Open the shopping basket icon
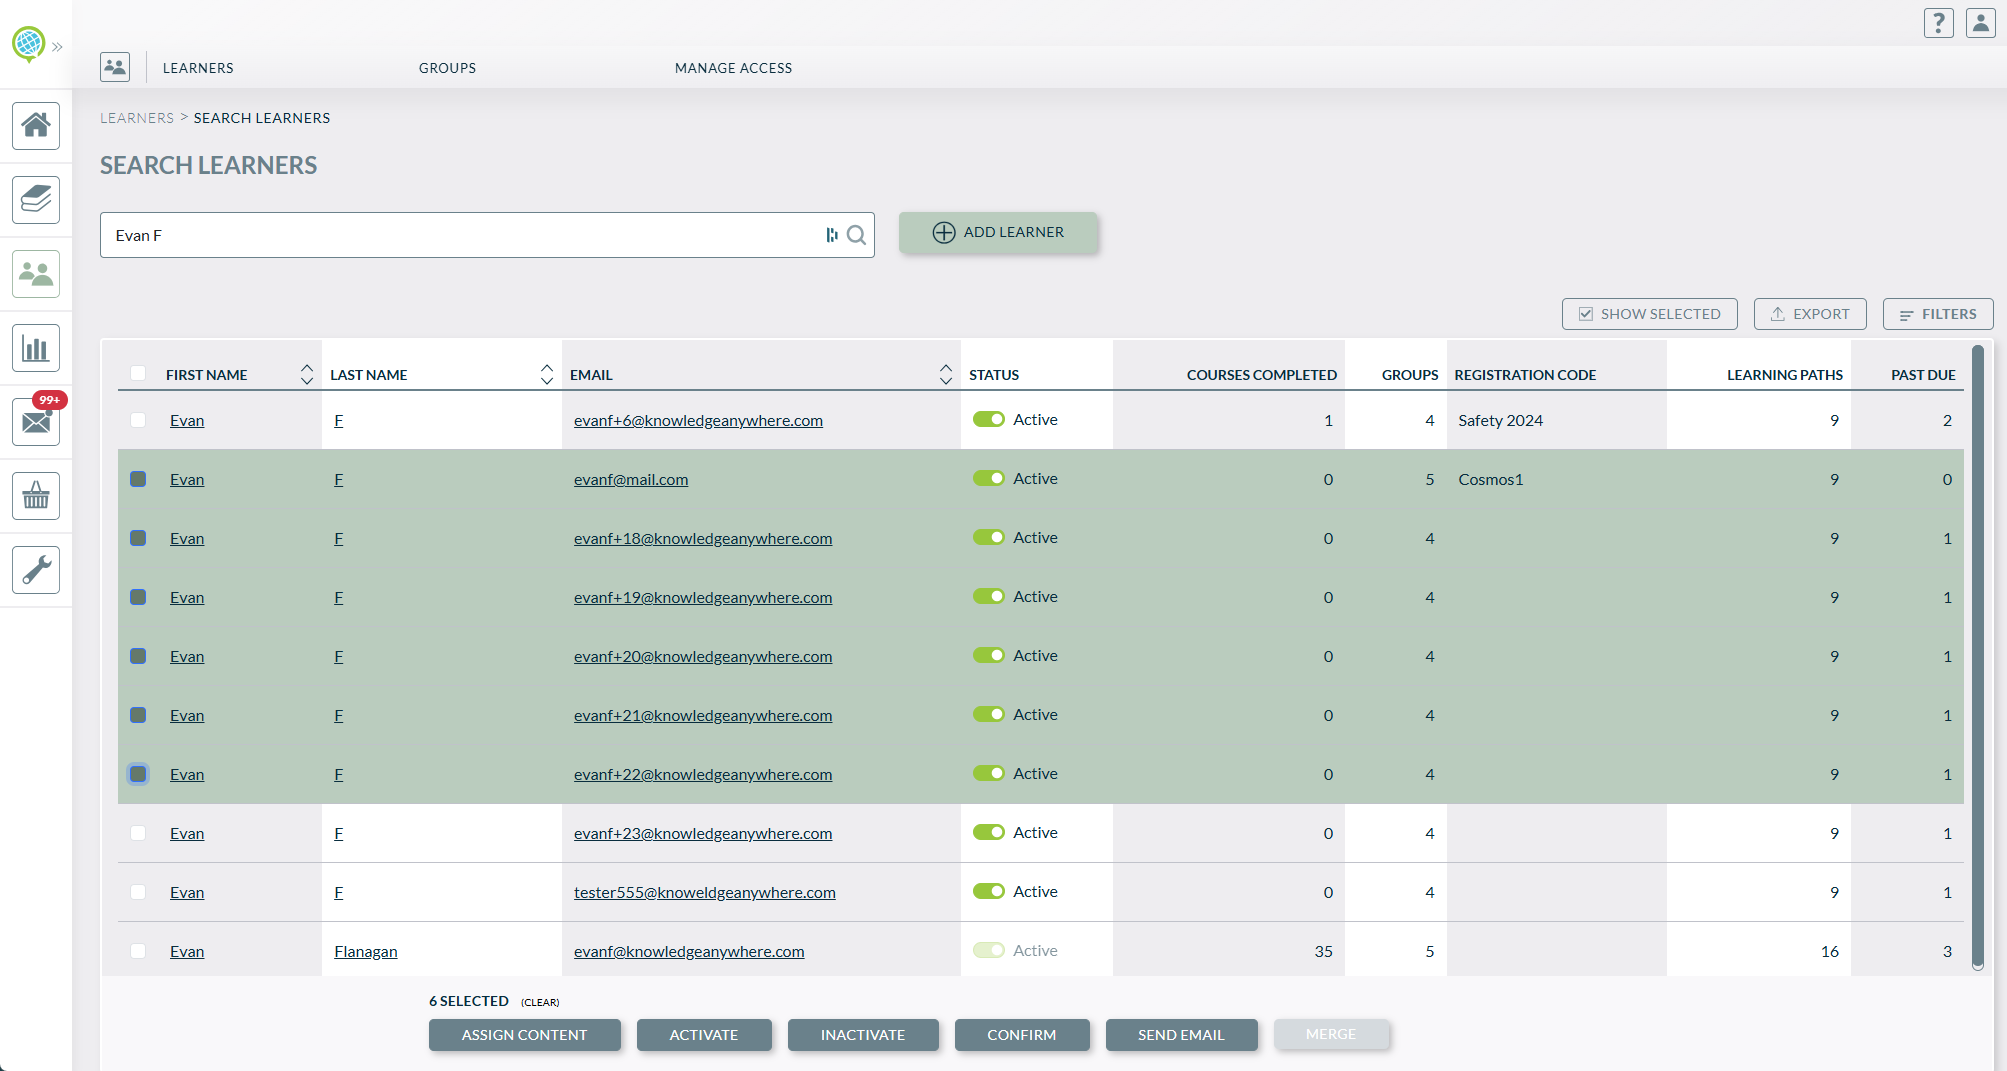Viewport: 2007px width, 1071px height. pos(36,496)
